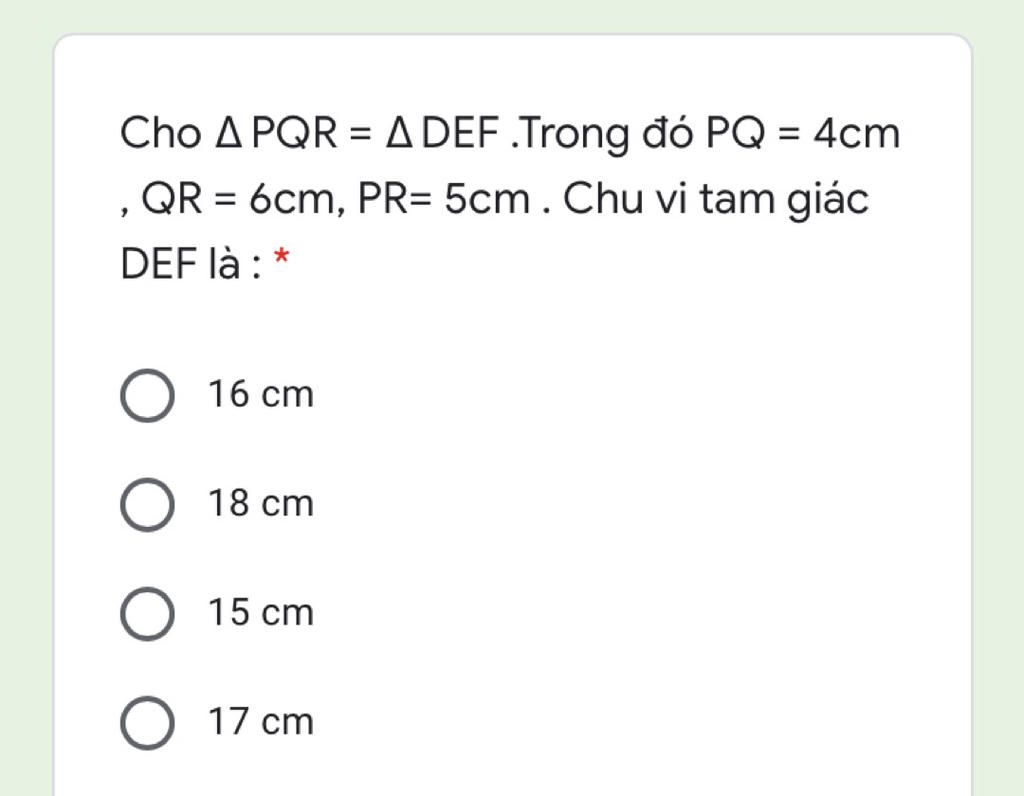Mark the 17 cm radio button

(x=147, y=722)
